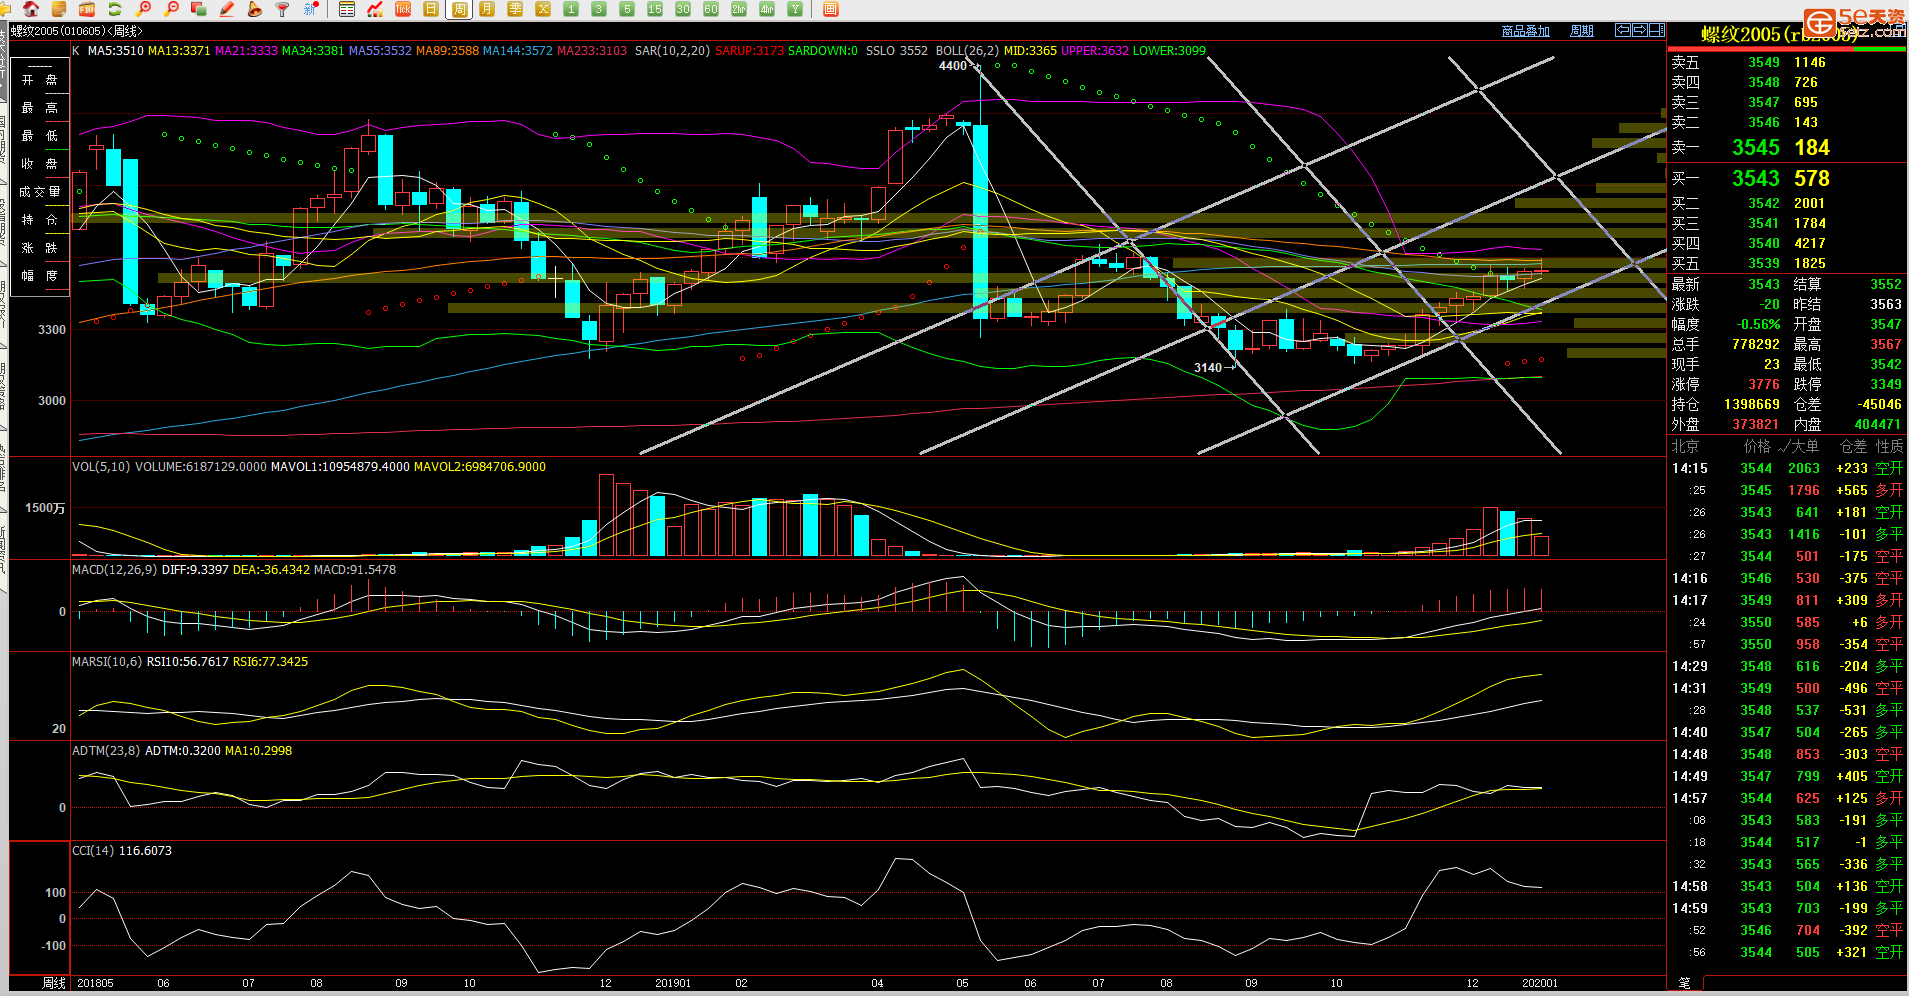The height and width of the screenshot is (996, 1911).
Task: Click the CCI(14) indicator label
Action: tap(93, 850)
